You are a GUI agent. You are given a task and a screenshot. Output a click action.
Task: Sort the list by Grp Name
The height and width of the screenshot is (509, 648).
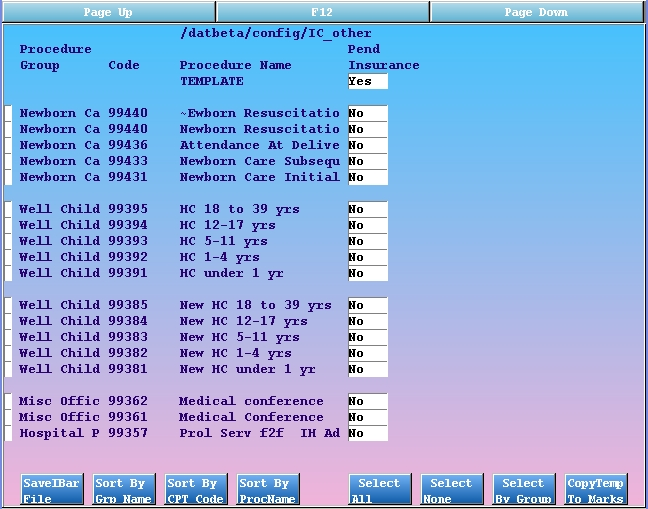point(124,490)
